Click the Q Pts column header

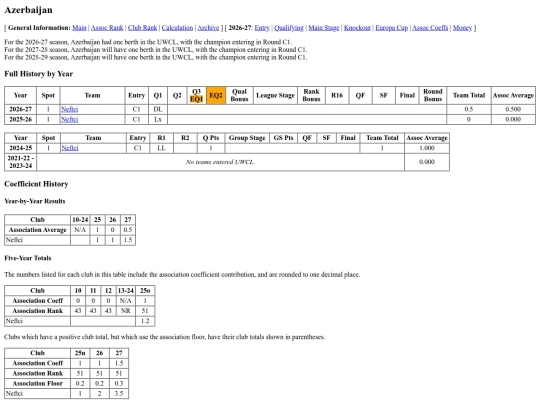click(211, 138)
